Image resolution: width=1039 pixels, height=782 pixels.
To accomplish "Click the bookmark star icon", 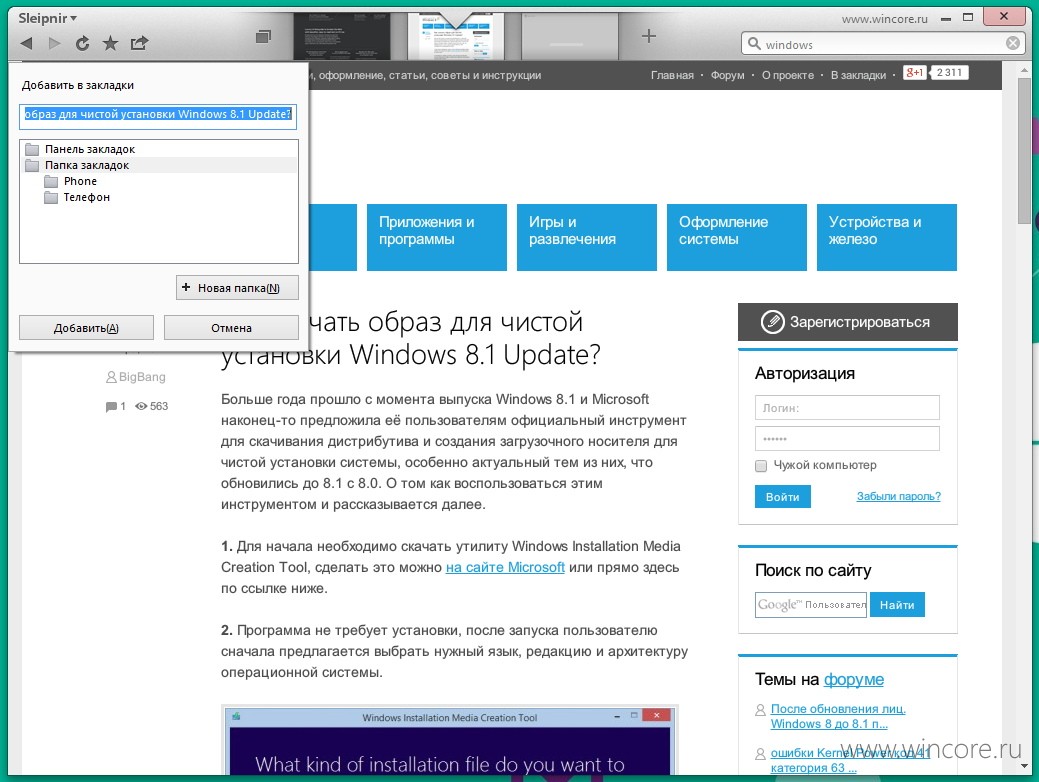I will click(x=110, y=44).
